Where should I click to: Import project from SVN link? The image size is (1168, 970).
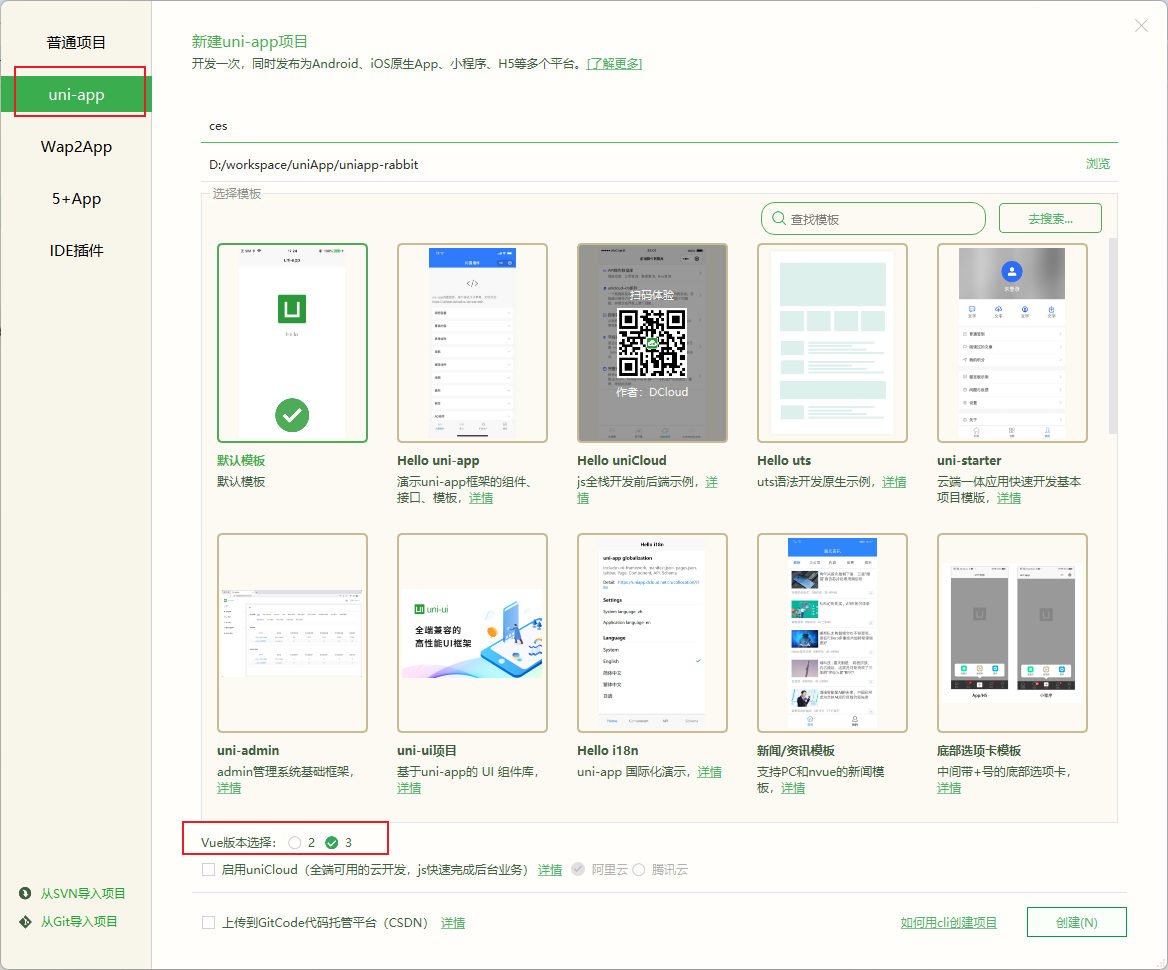[83, 893]
